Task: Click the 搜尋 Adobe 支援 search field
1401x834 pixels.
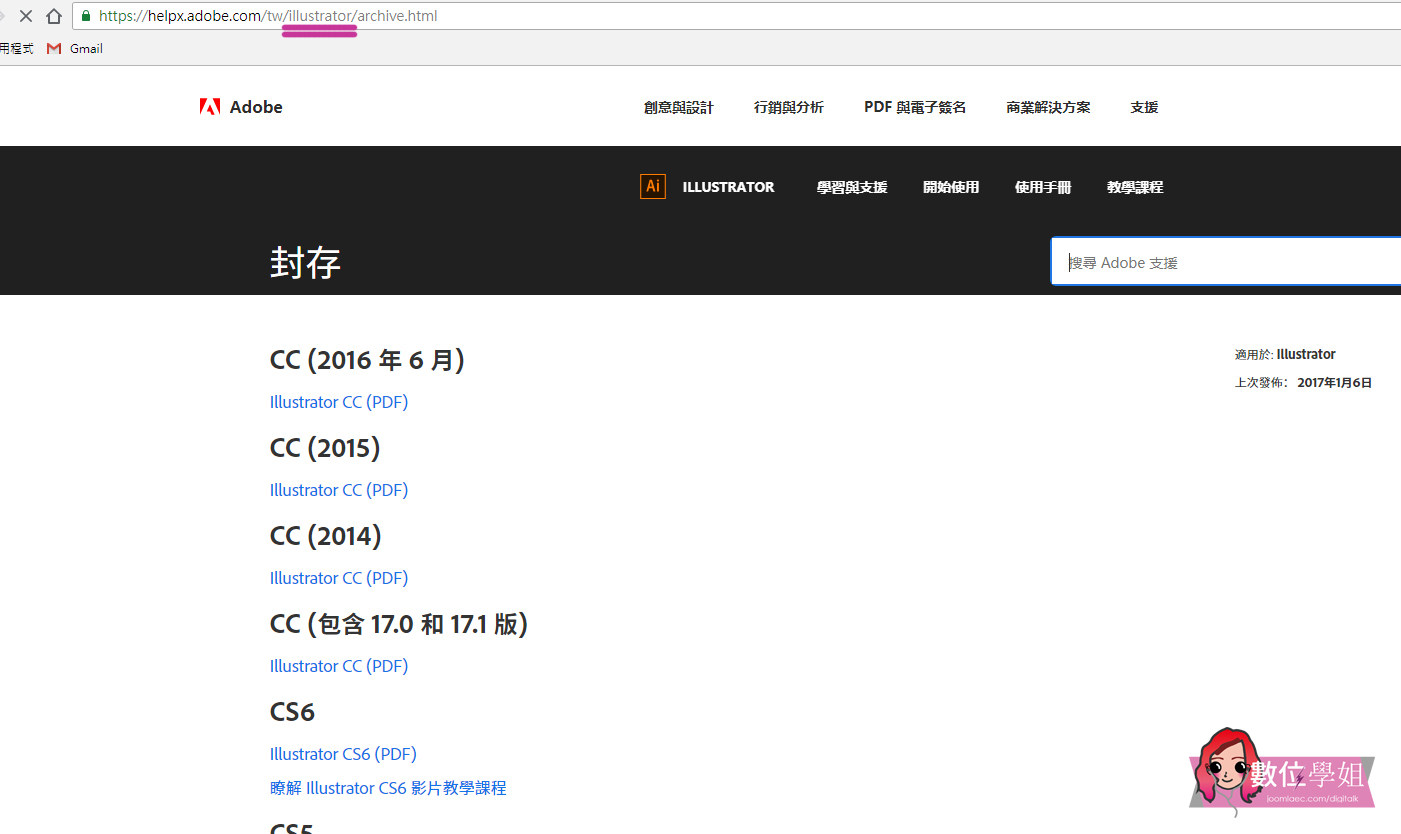Action: point(1225,262)
